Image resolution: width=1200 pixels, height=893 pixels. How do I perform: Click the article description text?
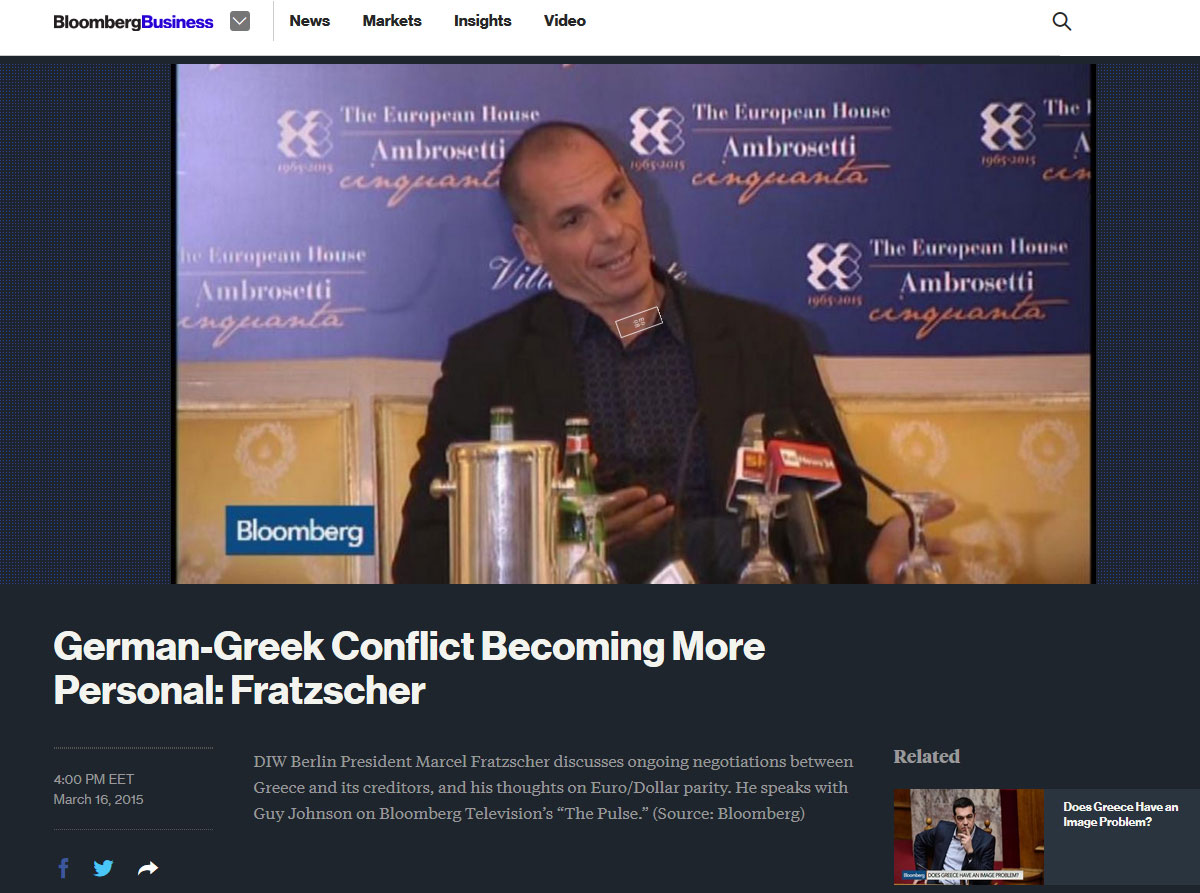(553, 788)
